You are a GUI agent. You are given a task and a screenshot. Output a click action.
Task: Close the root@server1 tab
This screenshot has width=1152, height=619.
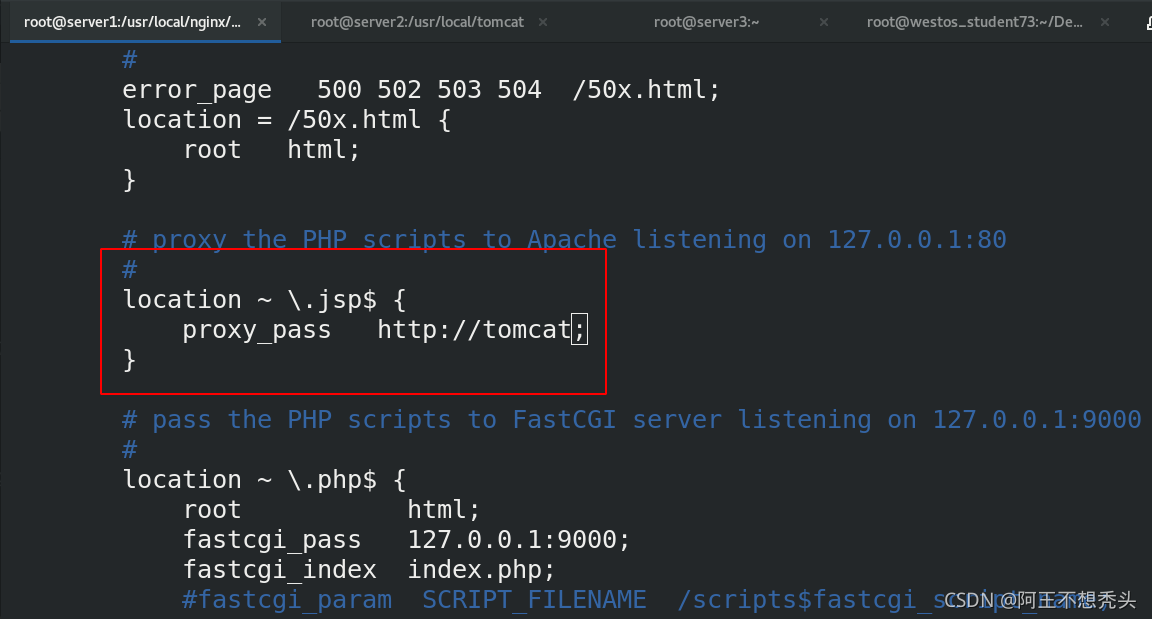[262, 22]
